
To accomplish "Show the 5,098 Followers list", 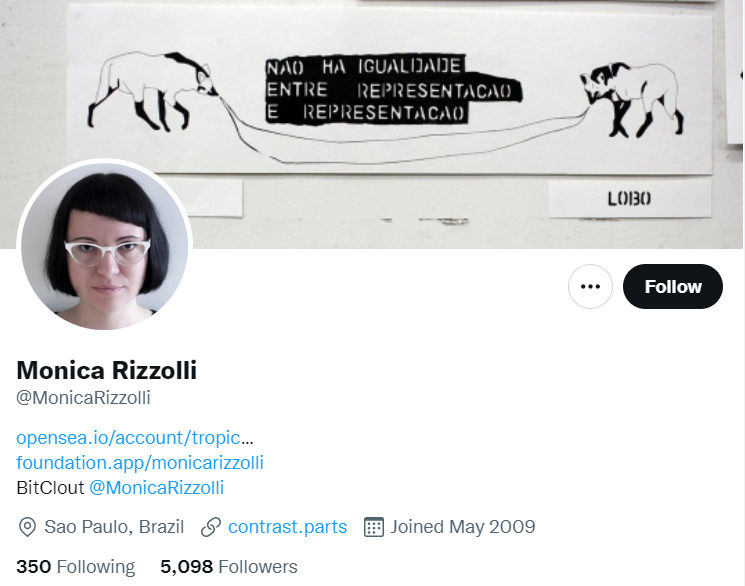I will click(x=229, y=567).
